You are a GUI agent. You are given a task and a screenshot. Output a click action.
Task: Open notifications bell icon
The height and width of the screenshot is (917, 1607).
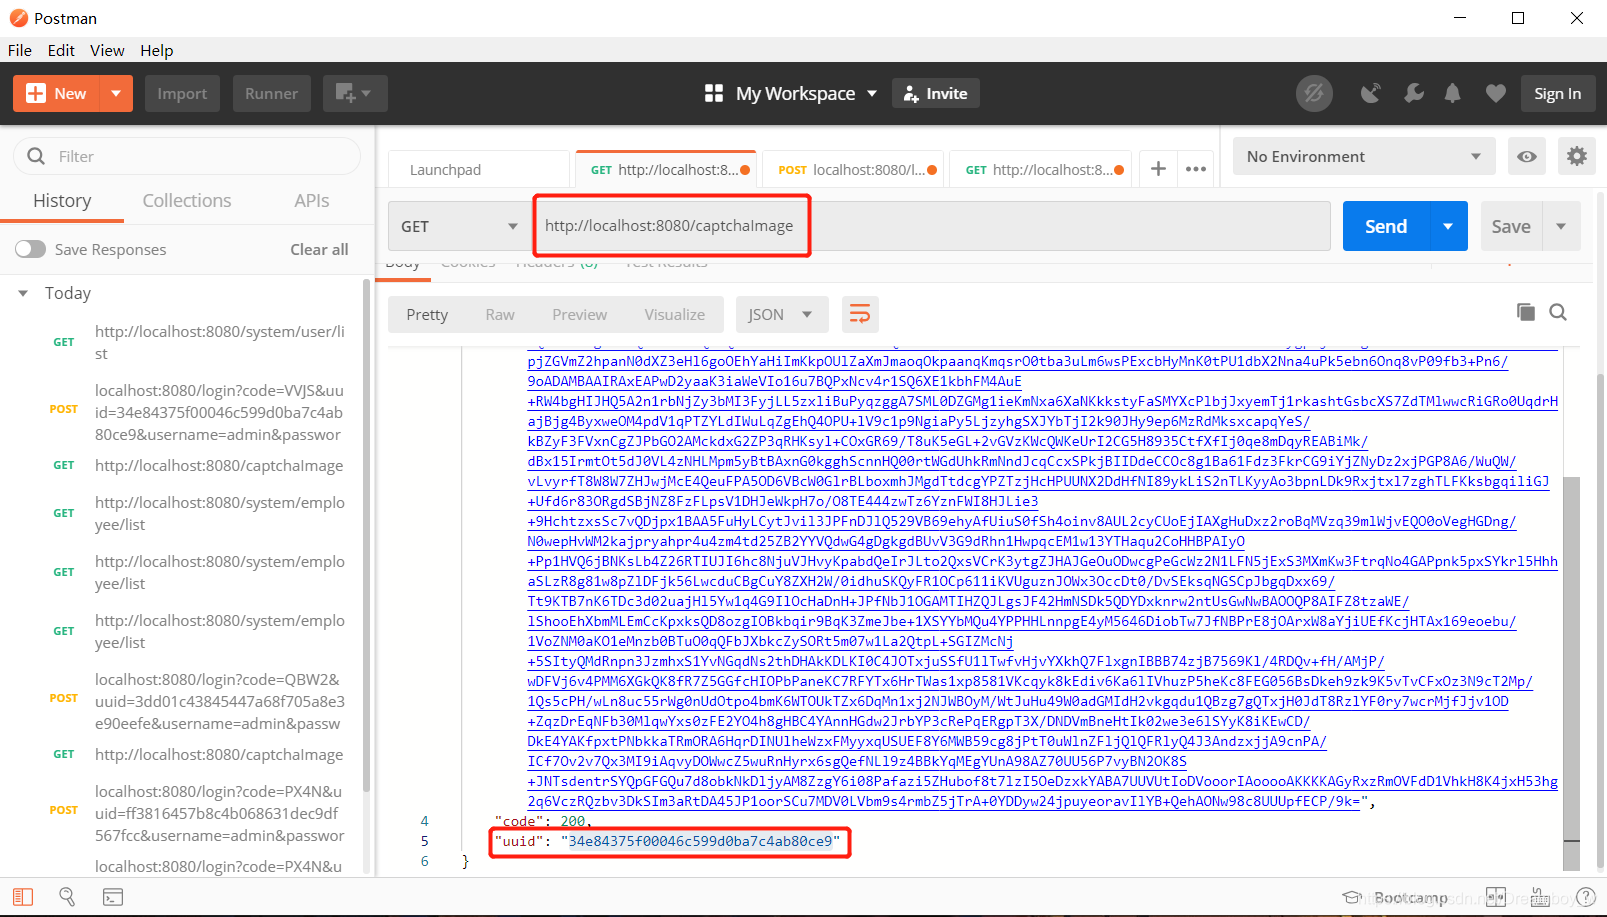[1452, 94]
